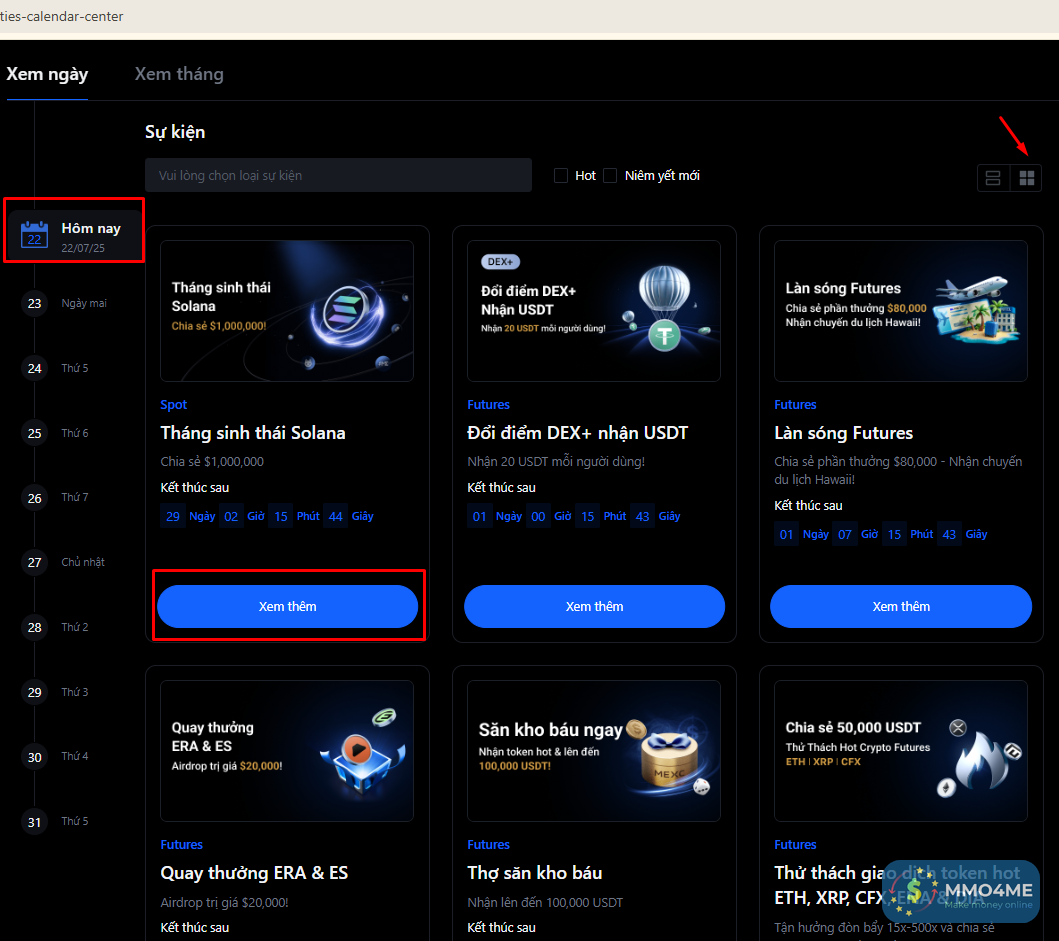Click Xem thêm under Làn sóng Futures

[x=901, y=607]
